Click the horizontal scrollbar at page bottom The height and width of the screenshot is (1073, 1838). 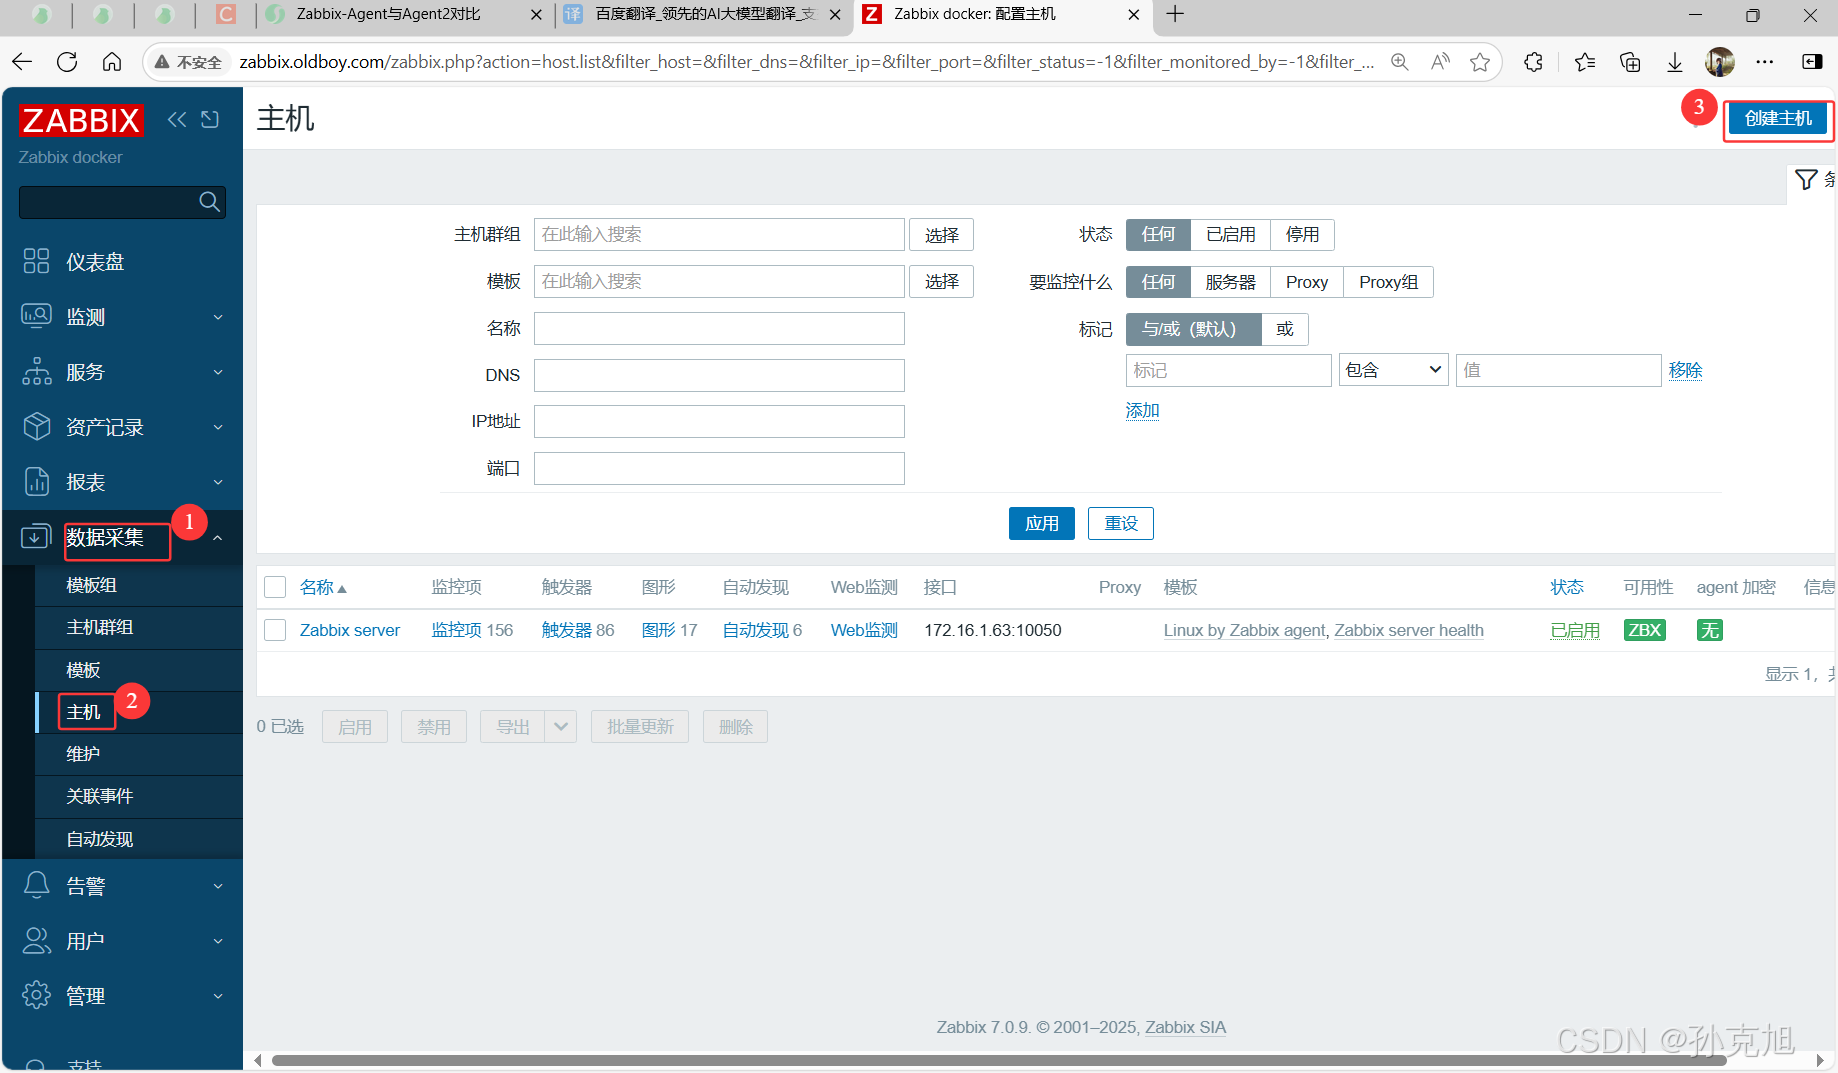[x=1000, y=1060]
